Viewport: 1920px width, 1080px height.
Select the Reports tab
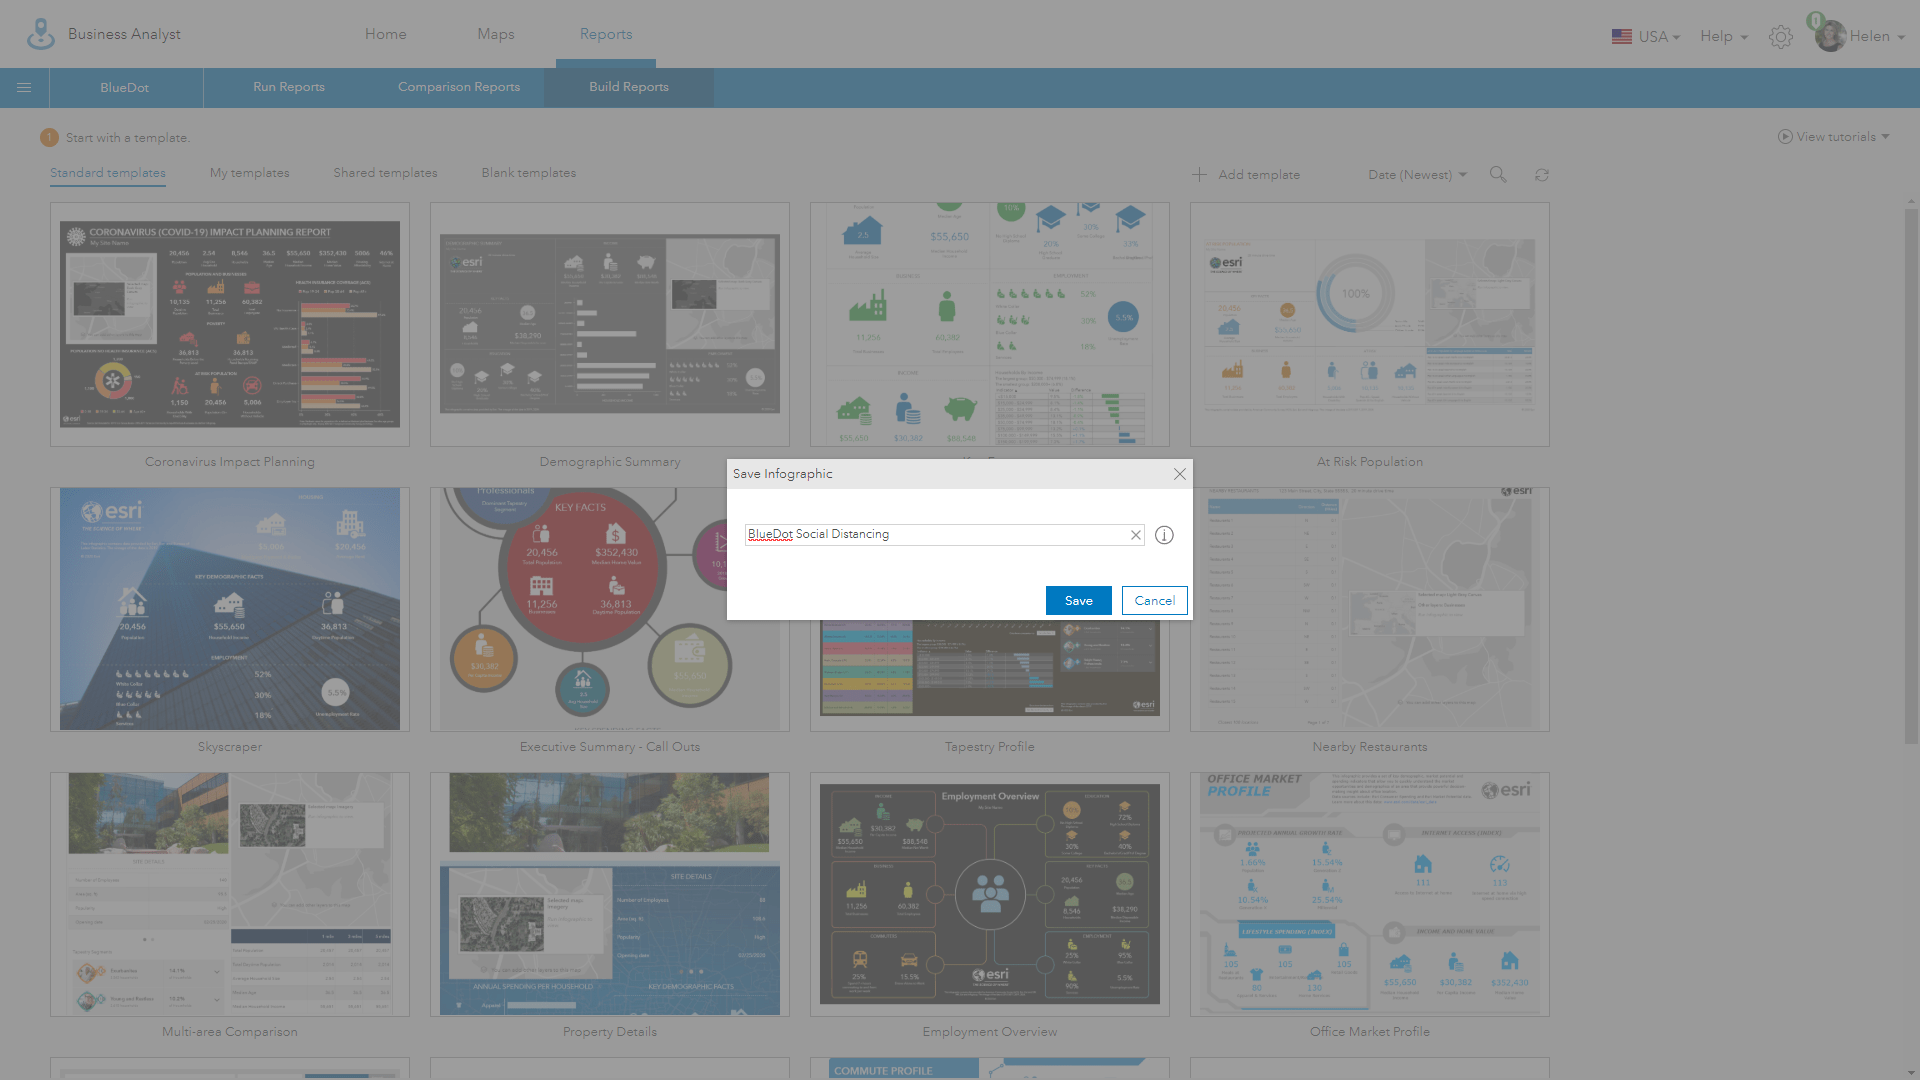click(x=606, y=34)
